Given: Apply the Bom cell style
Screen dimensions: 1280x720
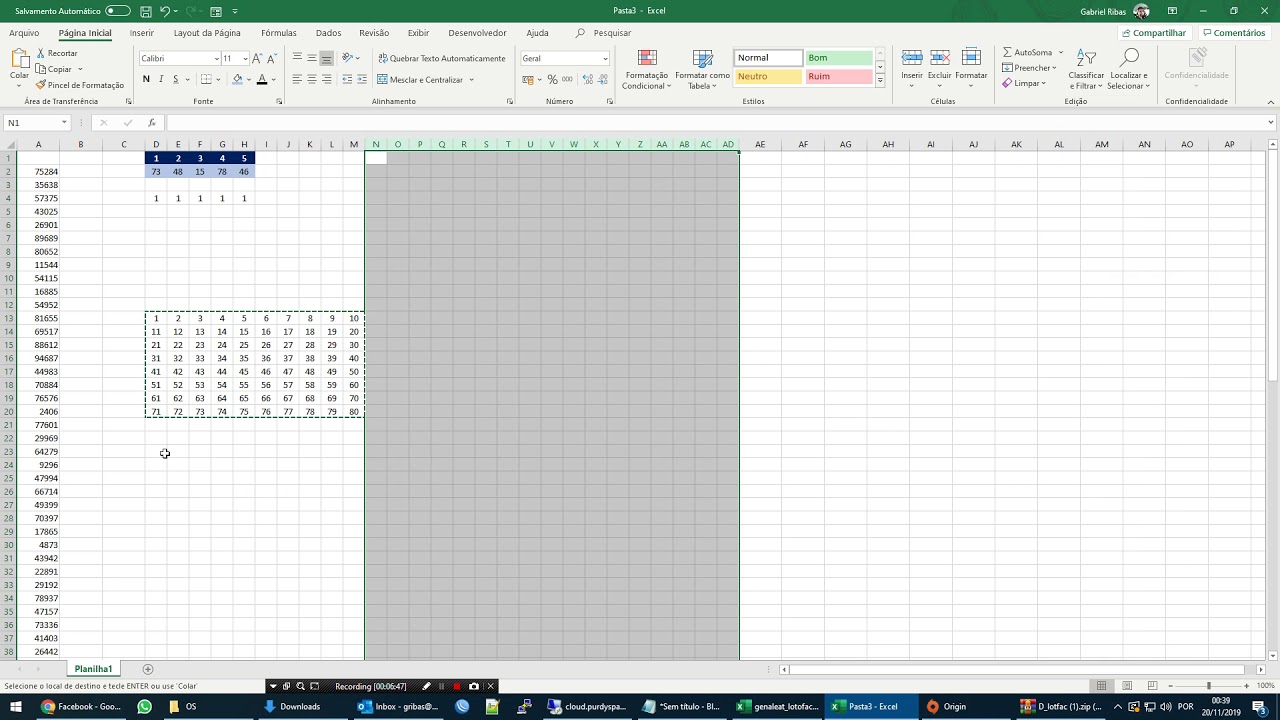Looking at the screenshot, I should pos(839,58).
